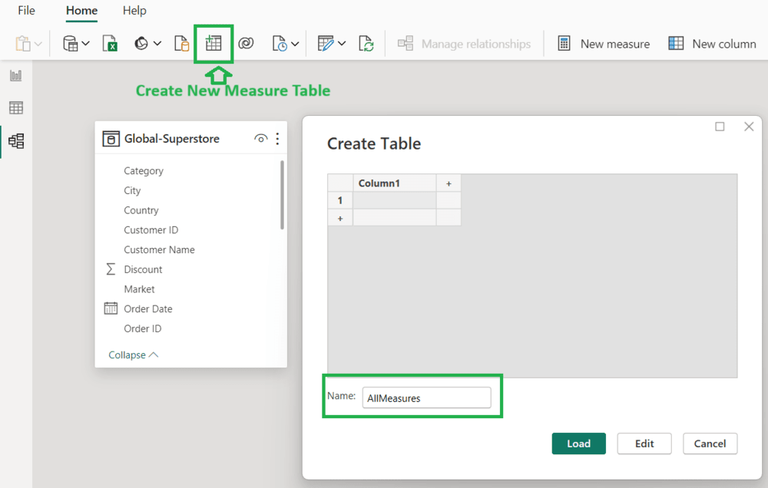Switch to Report view in left sidebar
The image size is (768, 488).
click(15, 76)
